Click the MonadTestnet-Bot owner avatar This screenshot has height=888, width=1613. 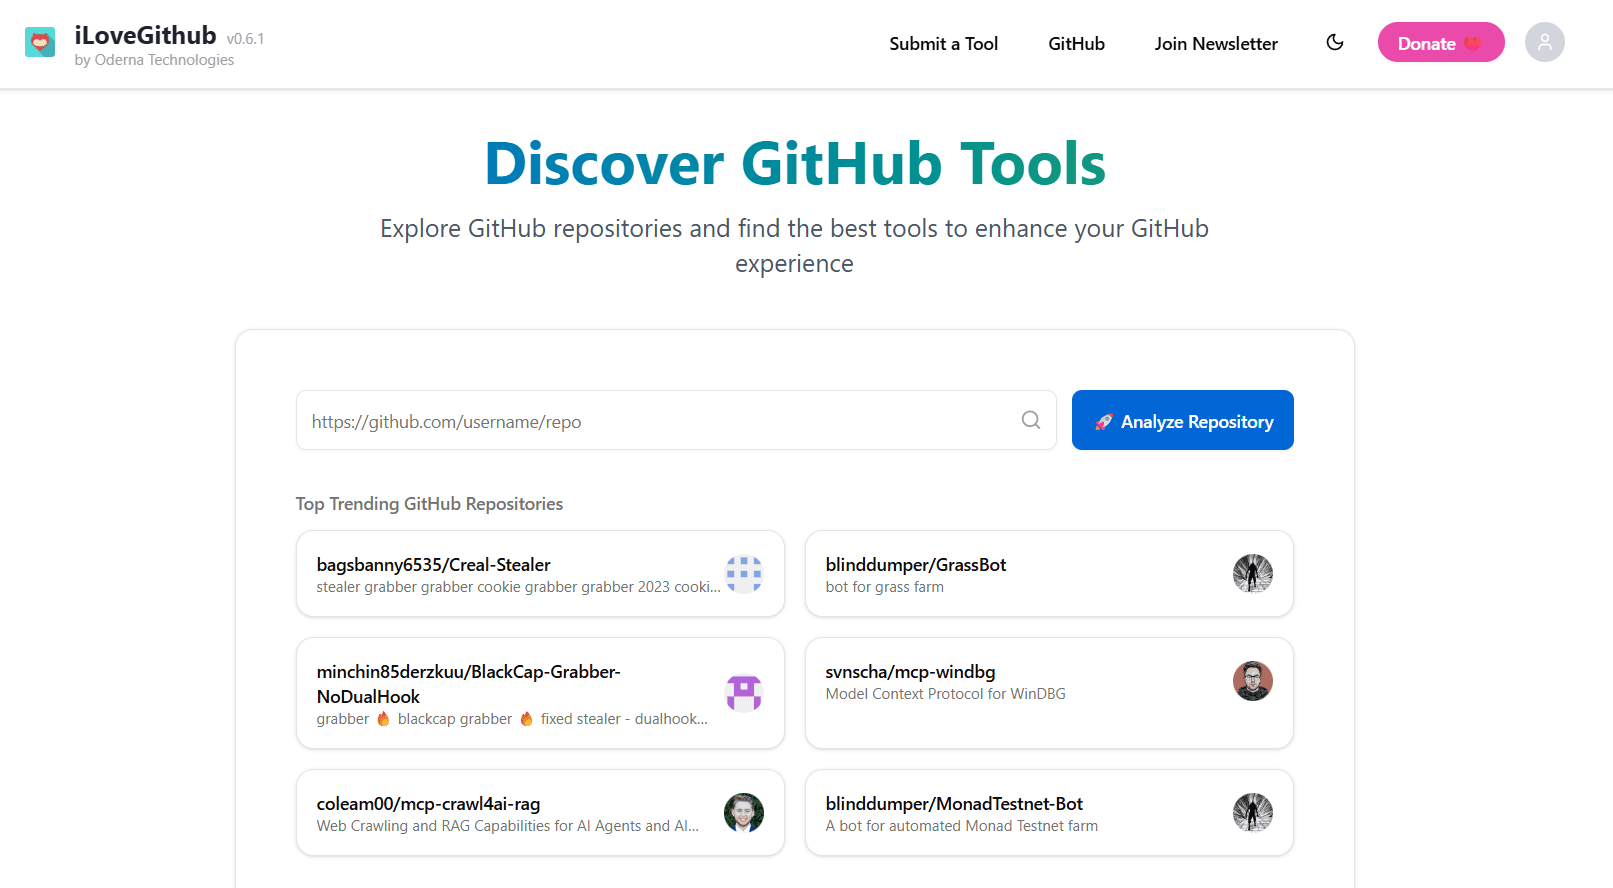tap(1252, 812)
